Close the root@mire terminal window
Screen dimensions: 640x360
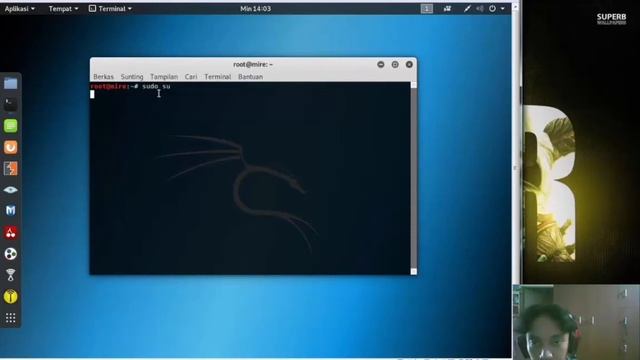409,64
